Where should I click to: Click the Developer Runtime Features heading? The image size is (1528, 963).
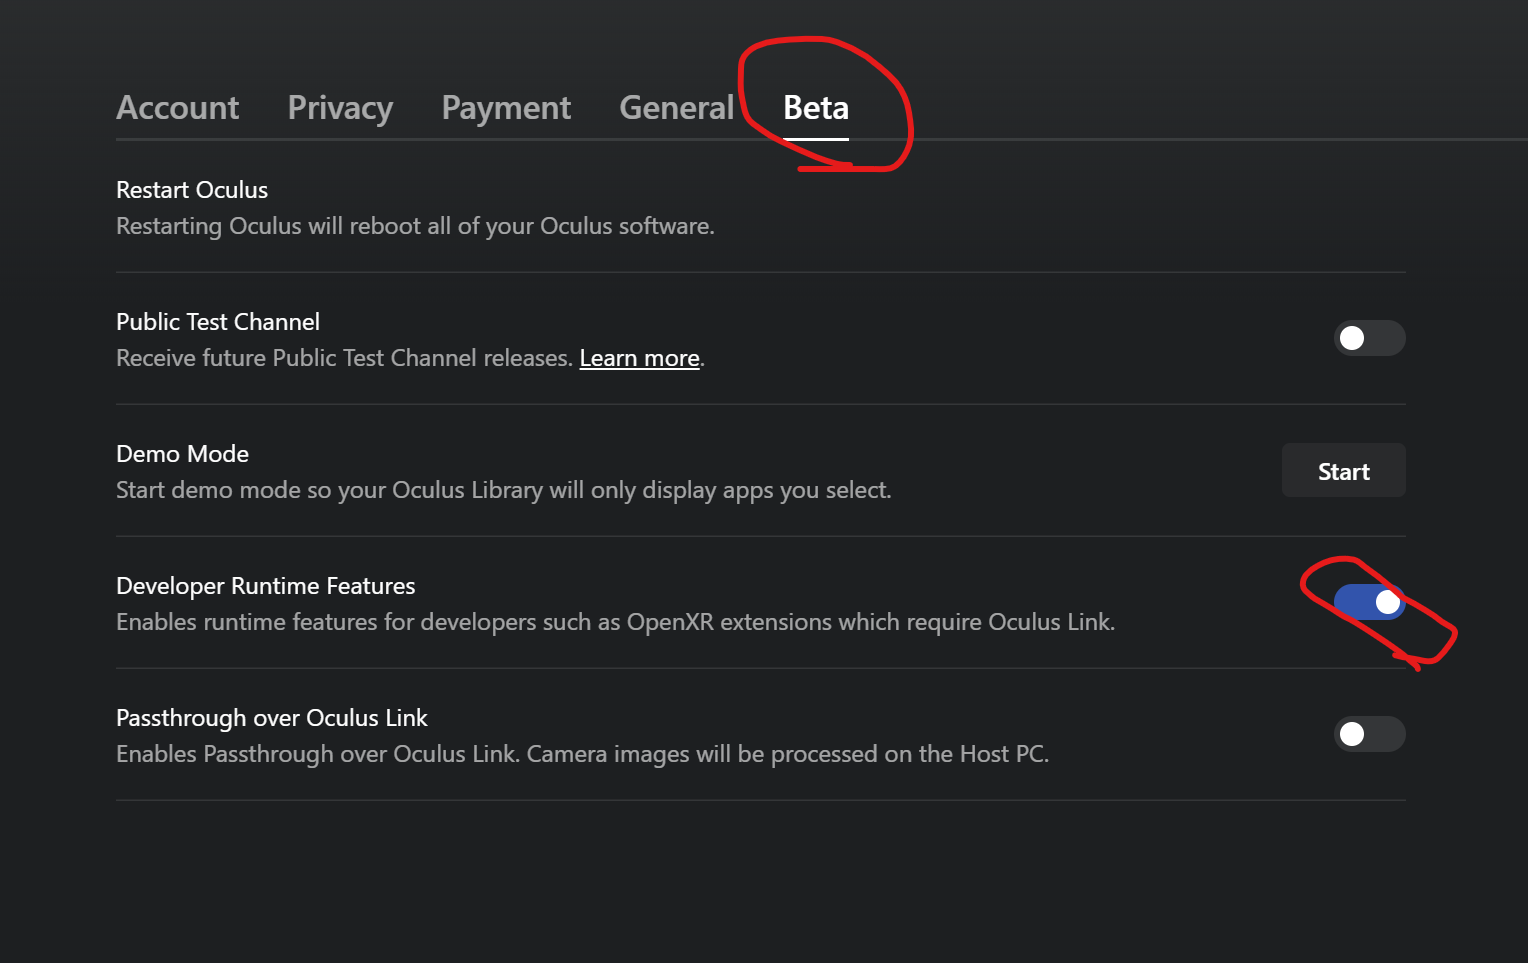[x=265, y=586]
